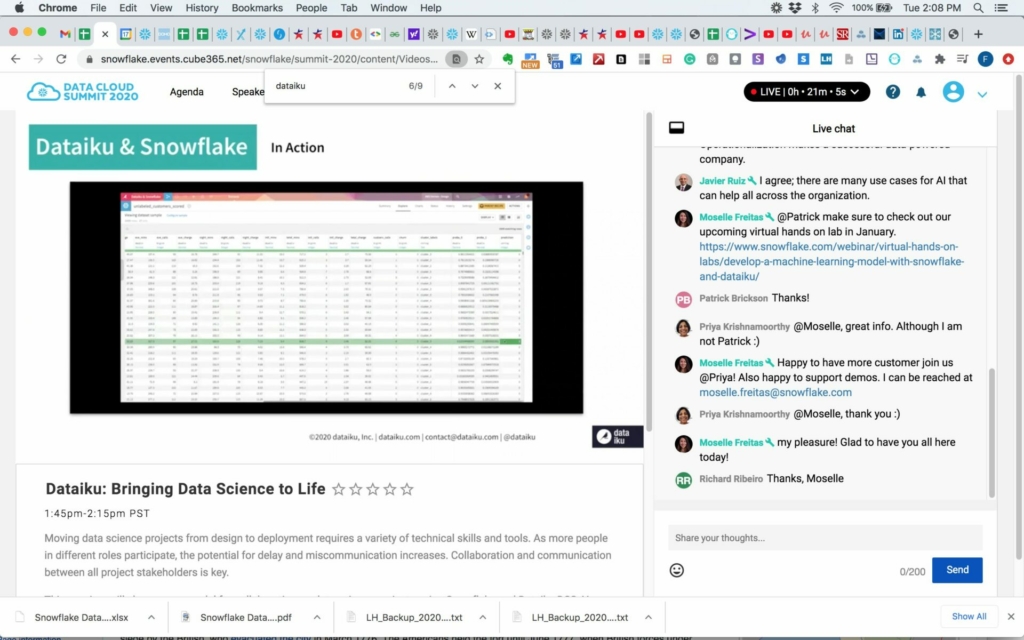Screen dimensions: 1024x640
Task: Click the Share your thoughts input
Action: (825, 537)
